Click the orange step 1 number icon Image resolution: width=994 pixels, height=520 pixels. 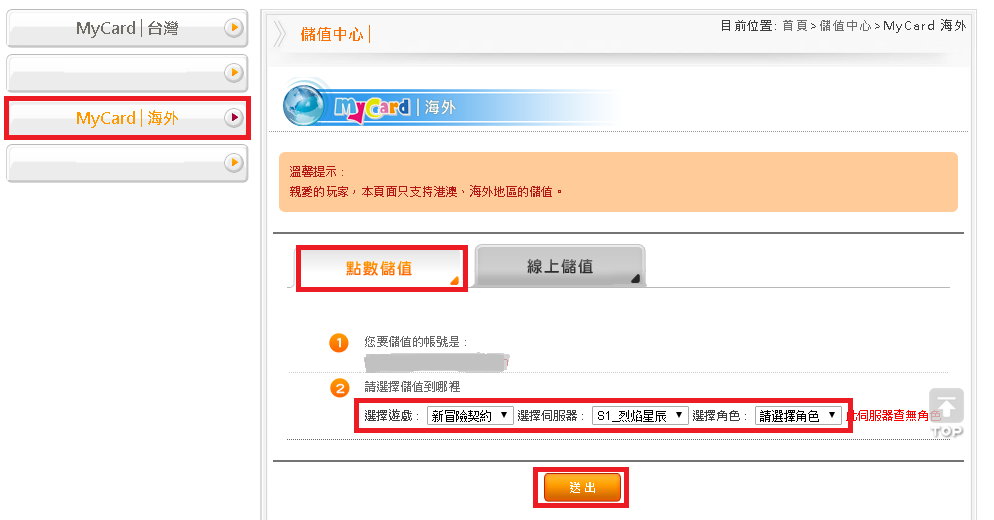(x=339, y=343)
